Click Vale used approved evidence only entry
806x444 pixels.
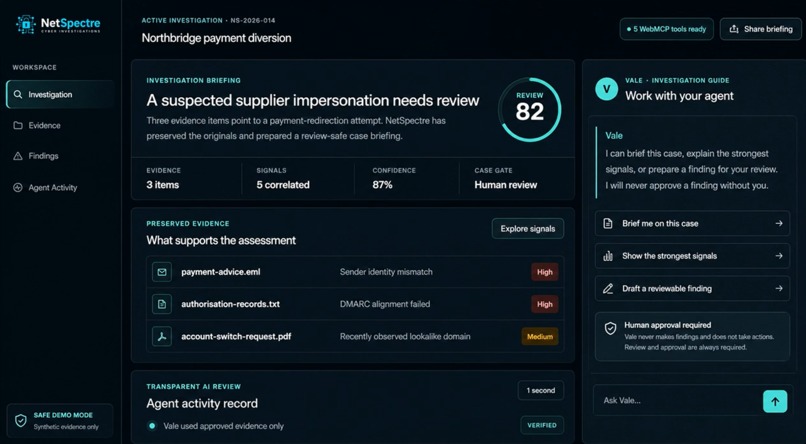[x=224, y=426]
